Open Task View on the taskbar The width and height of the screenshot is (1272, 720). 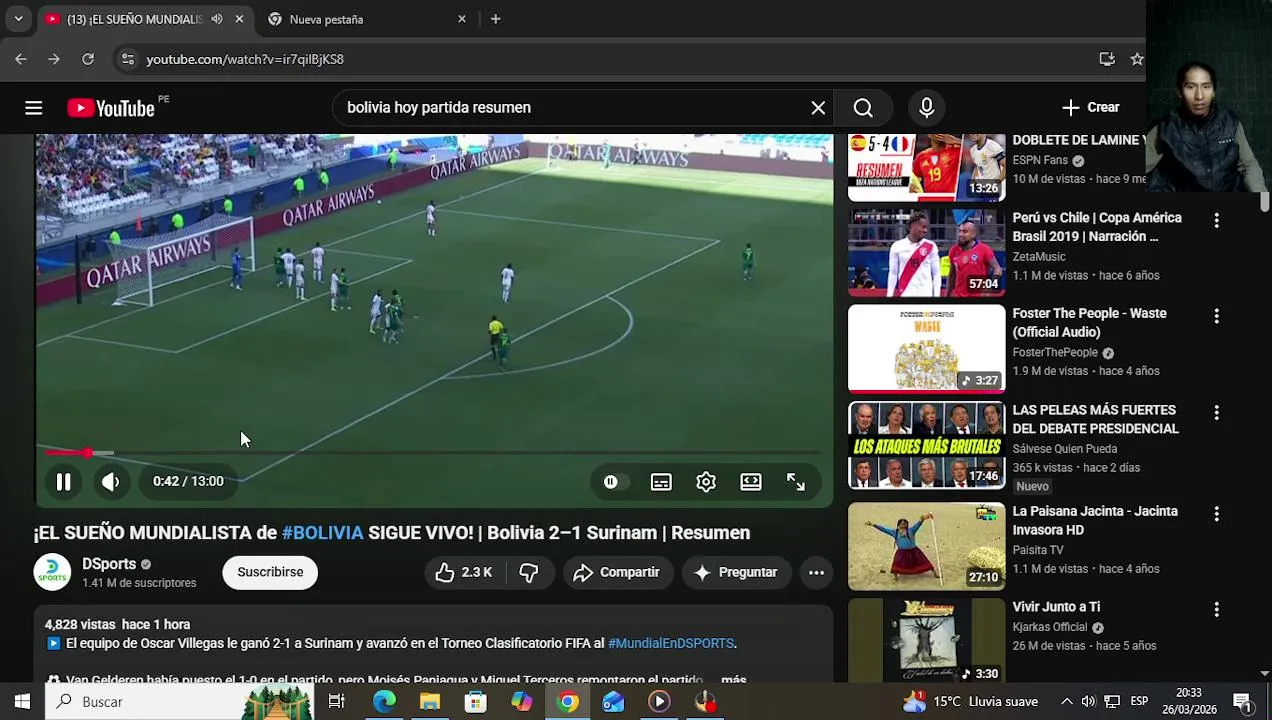337,702
